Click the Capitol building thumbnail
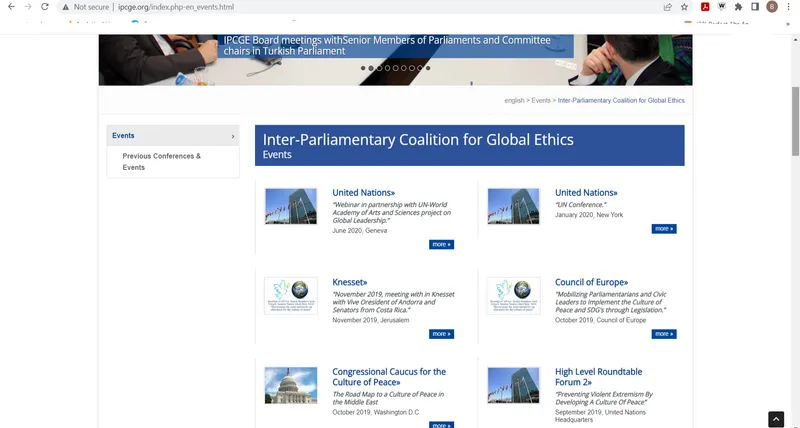The width and height of the screenshot is (800, 428). point(291,385)
